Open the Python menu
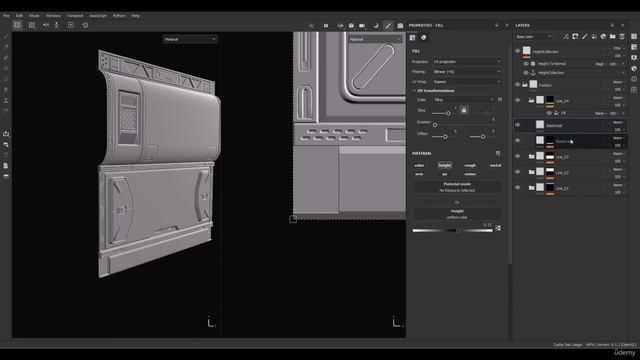This screenshot has width=640, height=360. click(119, 16)
